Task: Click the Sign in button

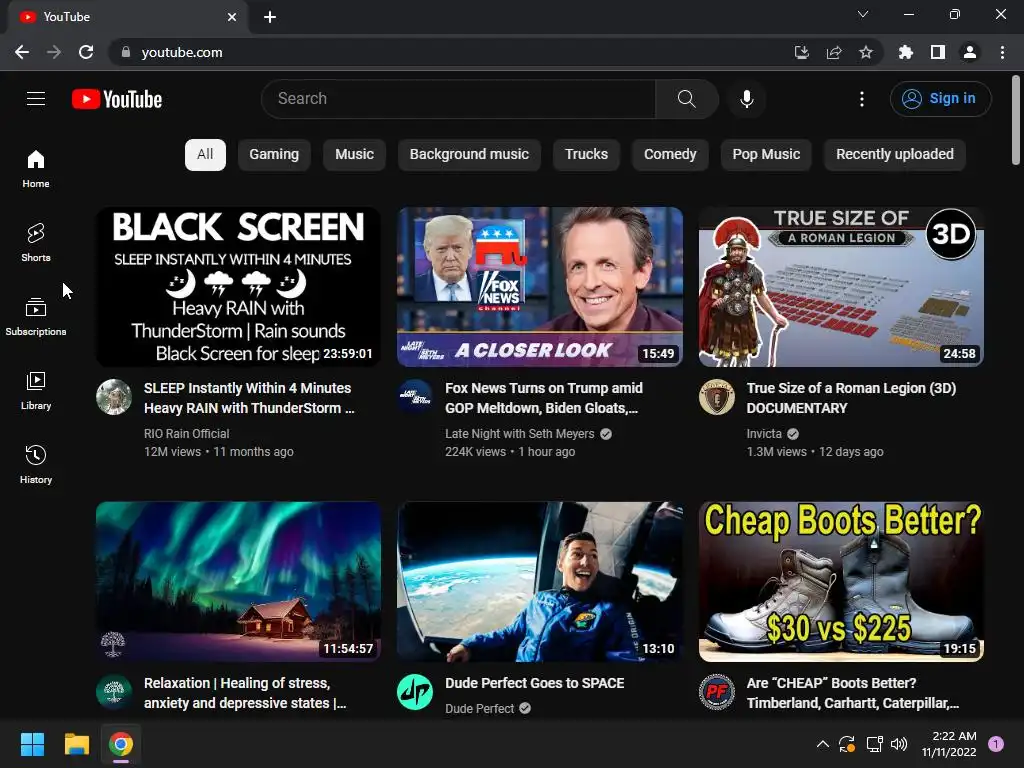Action: (940, 99)
